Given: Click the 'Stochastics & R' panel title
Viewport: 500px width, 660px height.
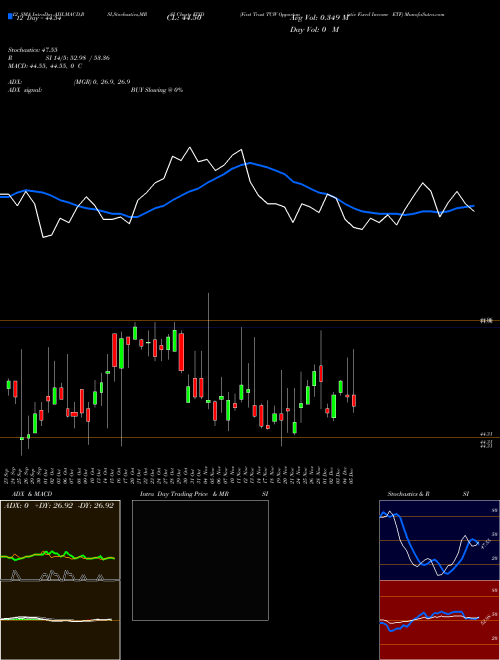Looking at the screenshot, I should (x=408, y=494).
